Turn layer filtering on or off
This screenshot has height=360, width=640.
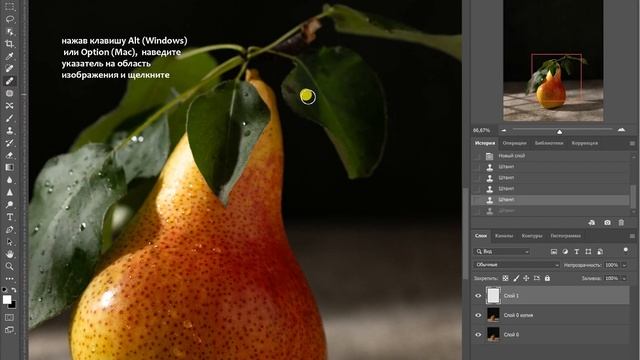click(x=626, y=250)
